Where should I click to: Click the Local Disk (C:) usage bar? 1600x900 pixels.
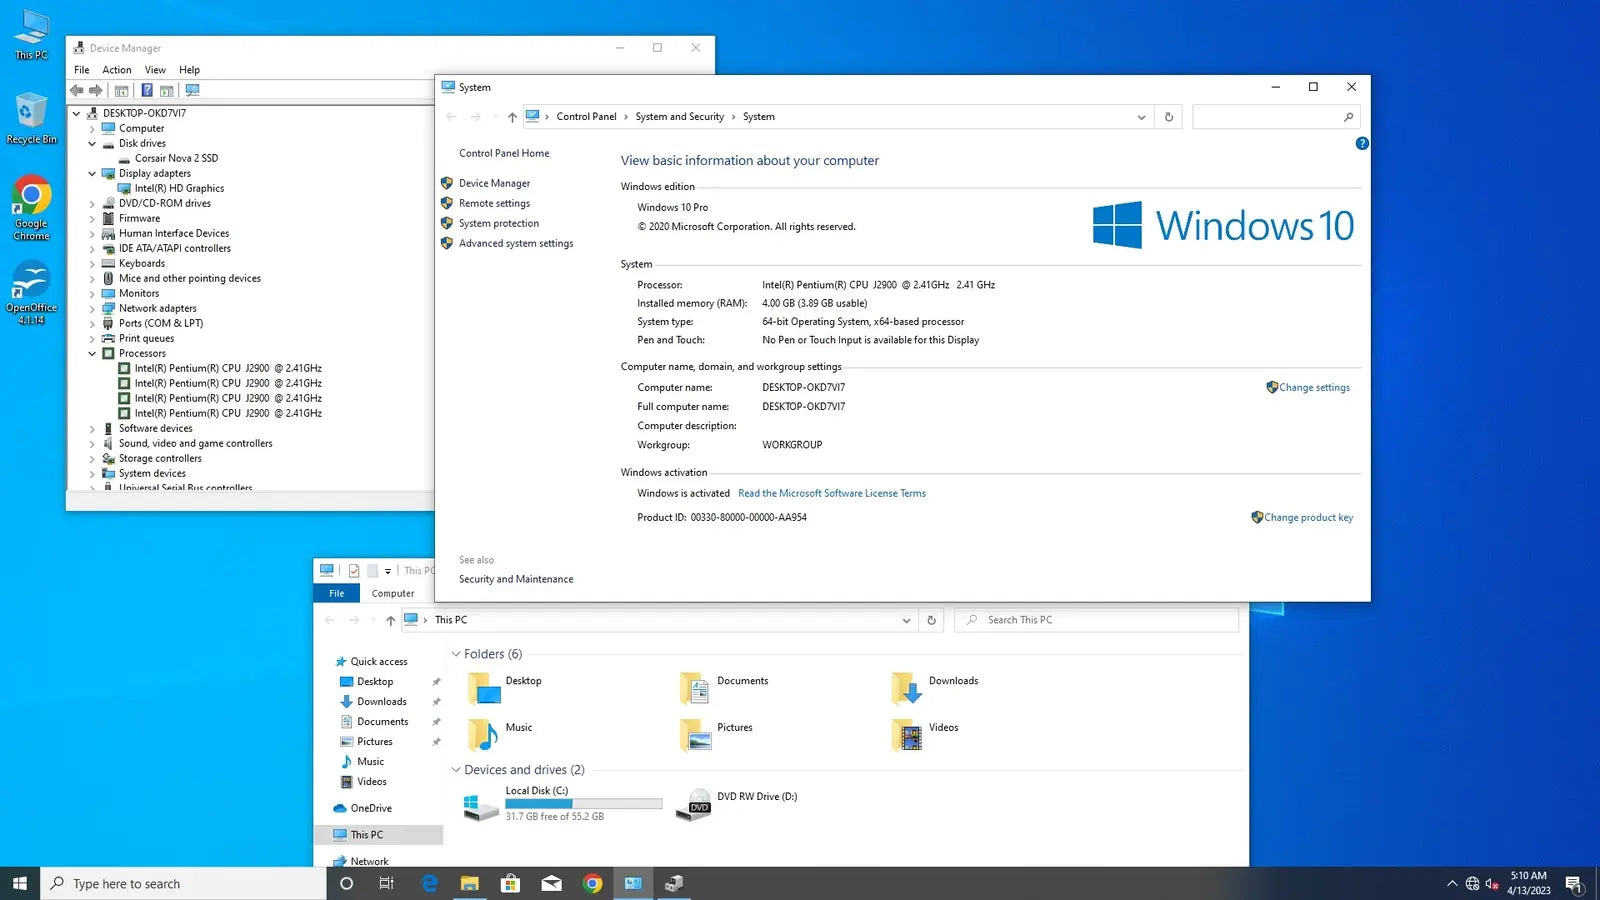(584, 803)
